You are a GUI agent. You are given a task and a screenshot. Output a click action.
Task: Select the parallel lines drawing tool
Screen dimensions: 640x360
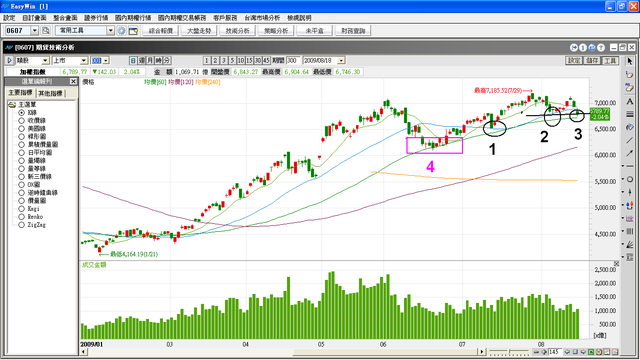629,114
